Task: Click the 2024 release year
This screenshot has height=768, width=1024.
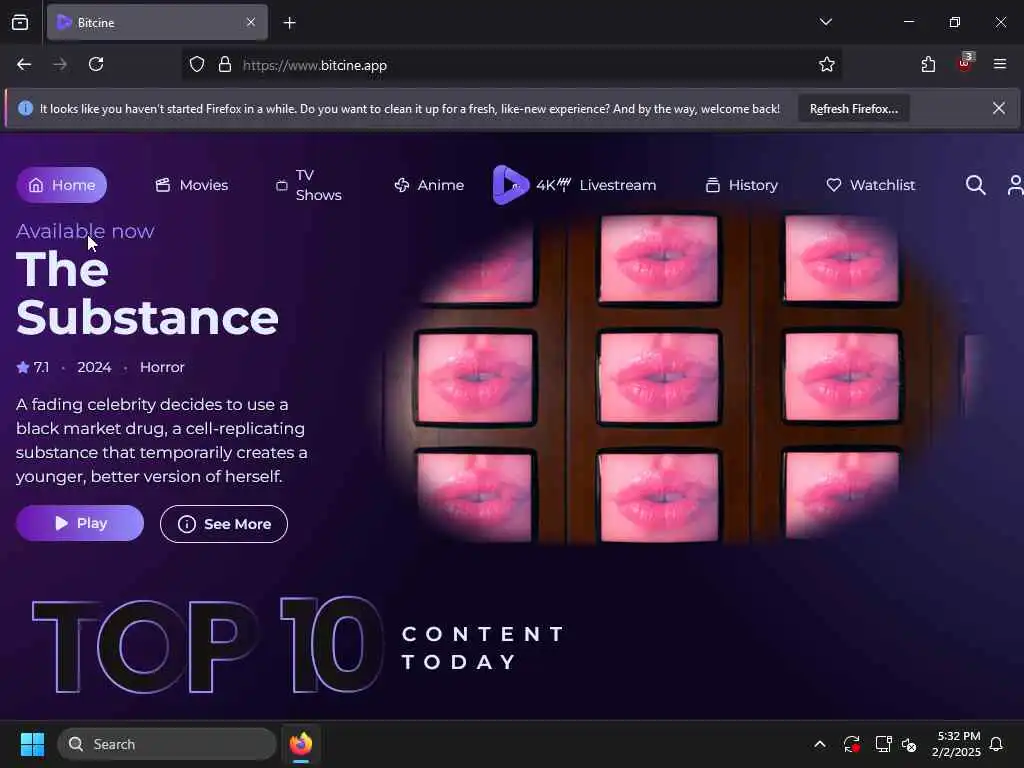Action: pos(94,367)
